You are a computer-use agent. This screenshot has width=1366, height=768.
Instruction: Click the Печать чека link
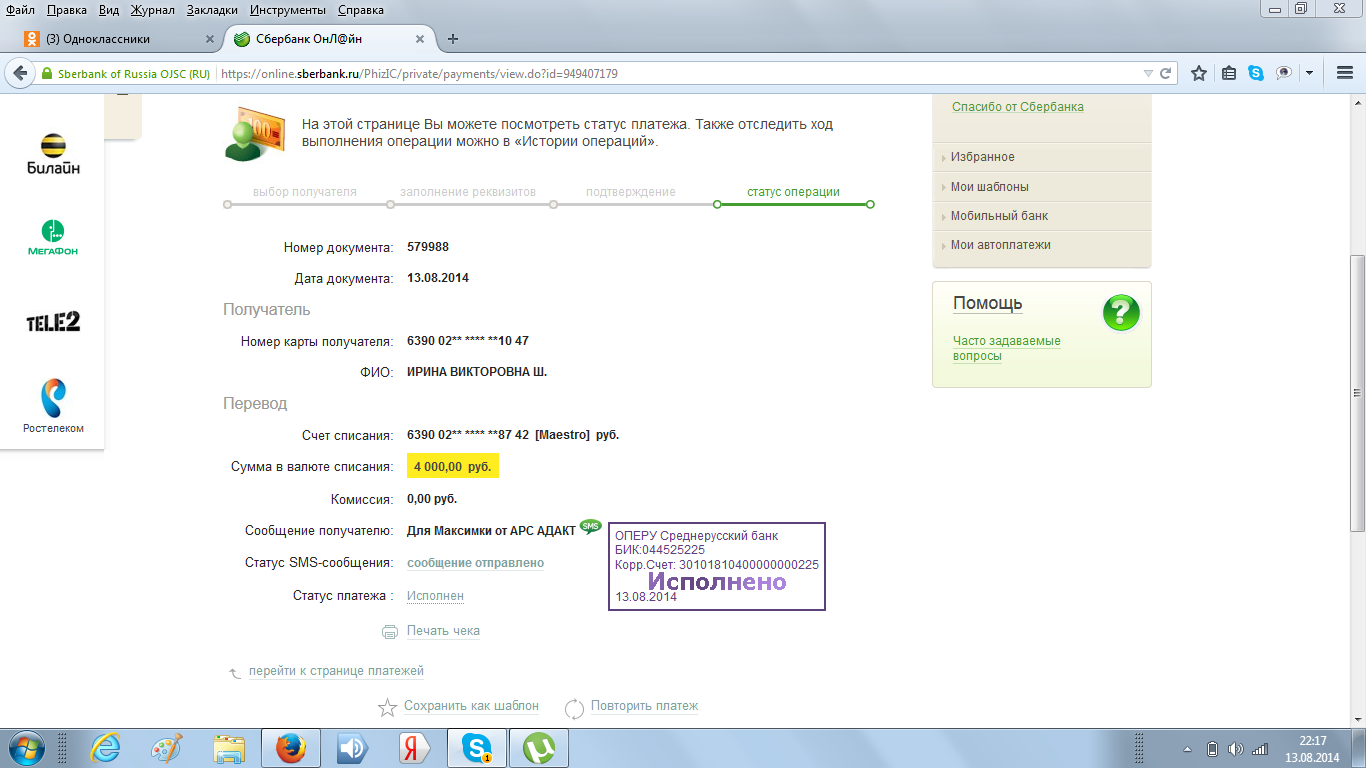(443, 631)
